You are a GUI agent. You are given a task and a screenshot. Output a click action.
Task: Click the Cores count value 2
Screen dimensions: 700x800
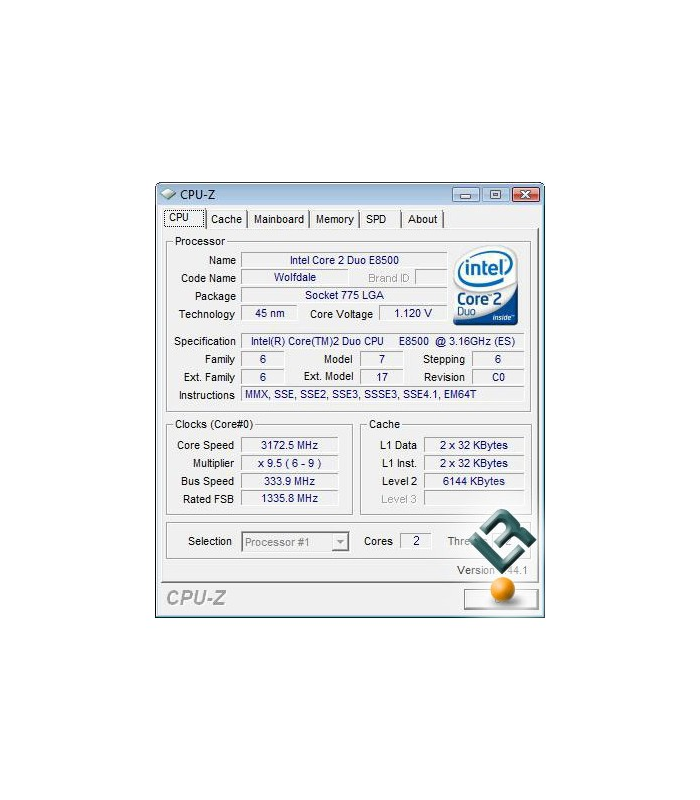point(416,541)
